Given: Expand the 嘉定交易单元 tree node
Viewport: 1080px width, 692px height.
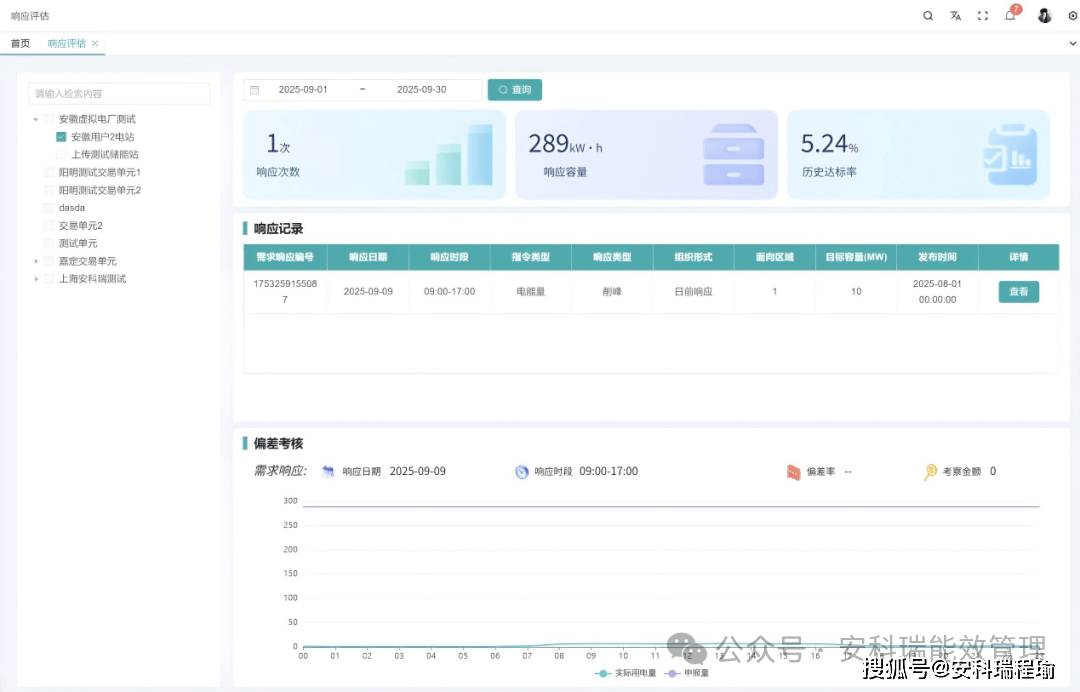Looking at the screenshot, I should tap(36, 261).
